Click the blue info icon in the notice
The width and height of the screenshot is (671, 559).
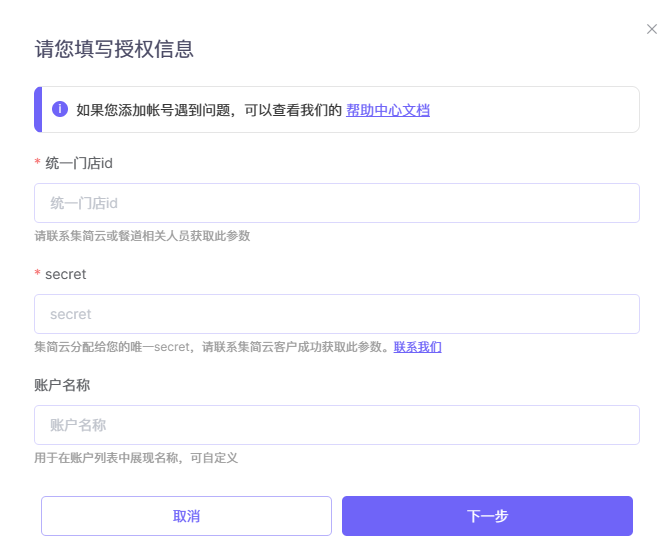click(x=60, y=109)
